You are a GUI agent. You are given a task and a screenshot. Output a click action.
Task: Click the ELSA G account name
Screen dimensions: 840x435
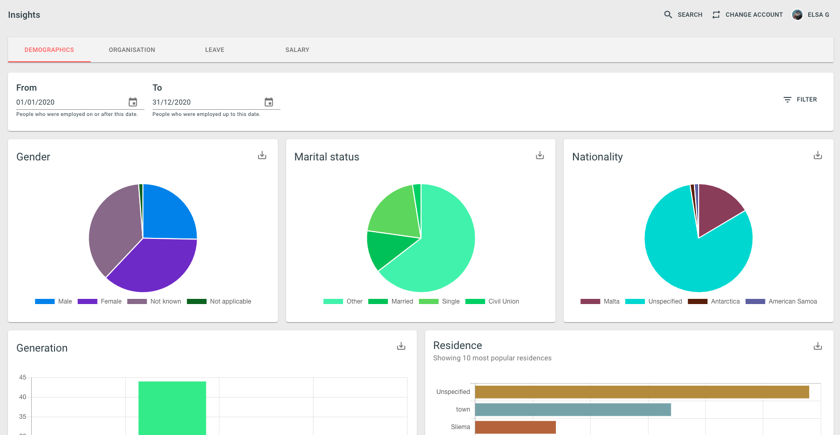[x=818, y=15]
